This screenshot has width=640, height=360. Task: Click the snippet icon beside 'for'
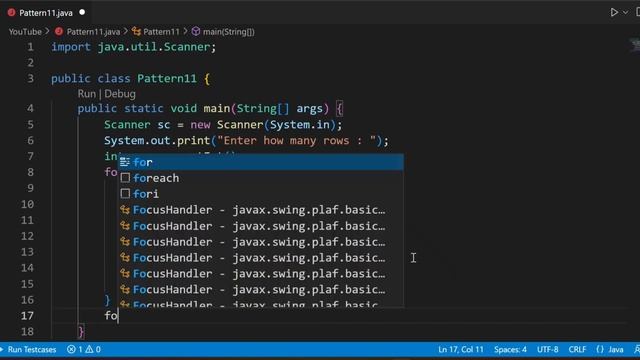125,162
